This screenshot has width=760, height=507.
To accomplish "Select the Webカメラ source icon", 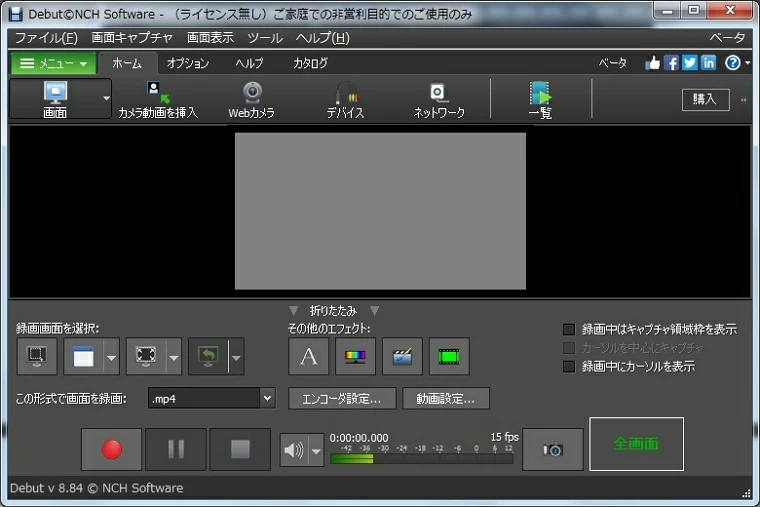I will pyautogui.click(x=252, y=100).
